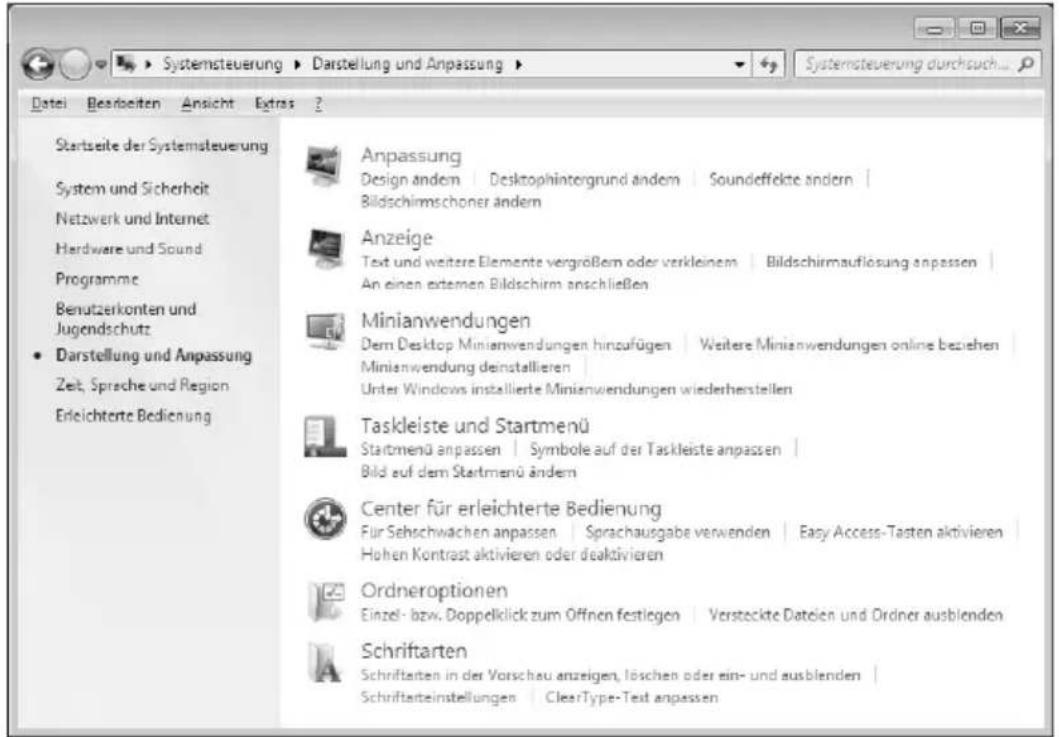Image resolution: width=1059 pixels, height=737 pixels.
Task: Click the Anzeige display icon
Action: tap(325, 249)
